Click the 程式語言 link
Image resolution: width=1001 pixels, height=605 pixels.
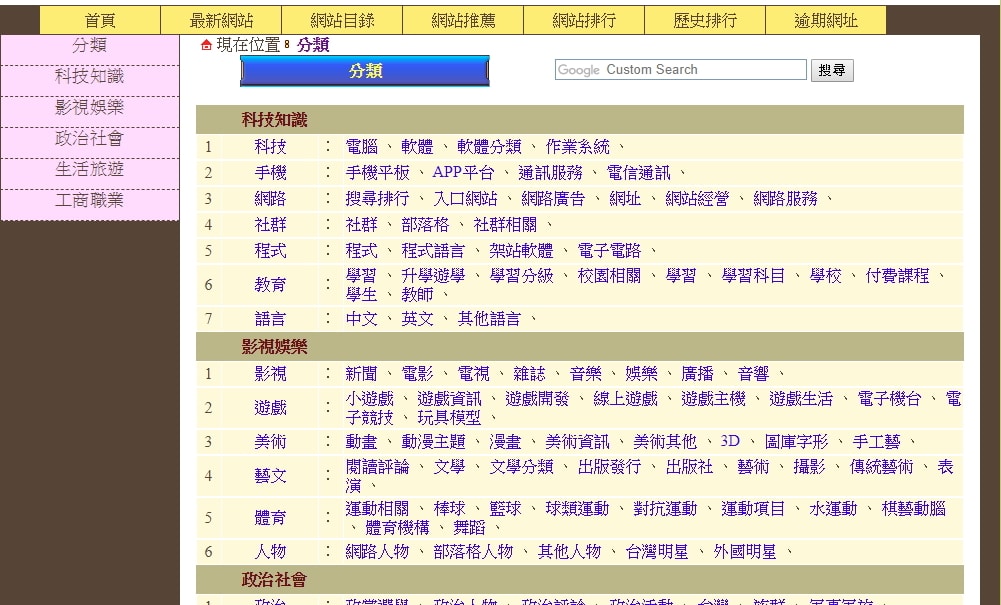point(433,251)
